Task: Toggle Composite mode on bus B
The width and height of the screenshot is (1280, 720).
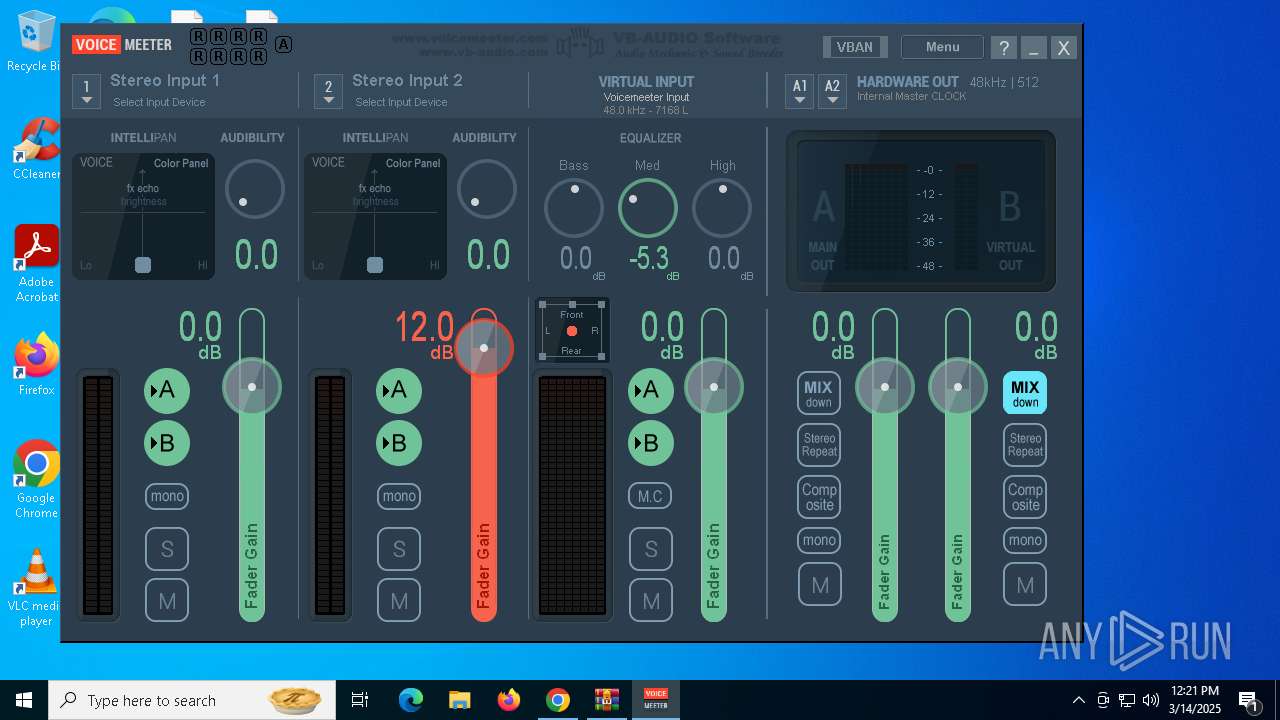Action: [1025, 497]
